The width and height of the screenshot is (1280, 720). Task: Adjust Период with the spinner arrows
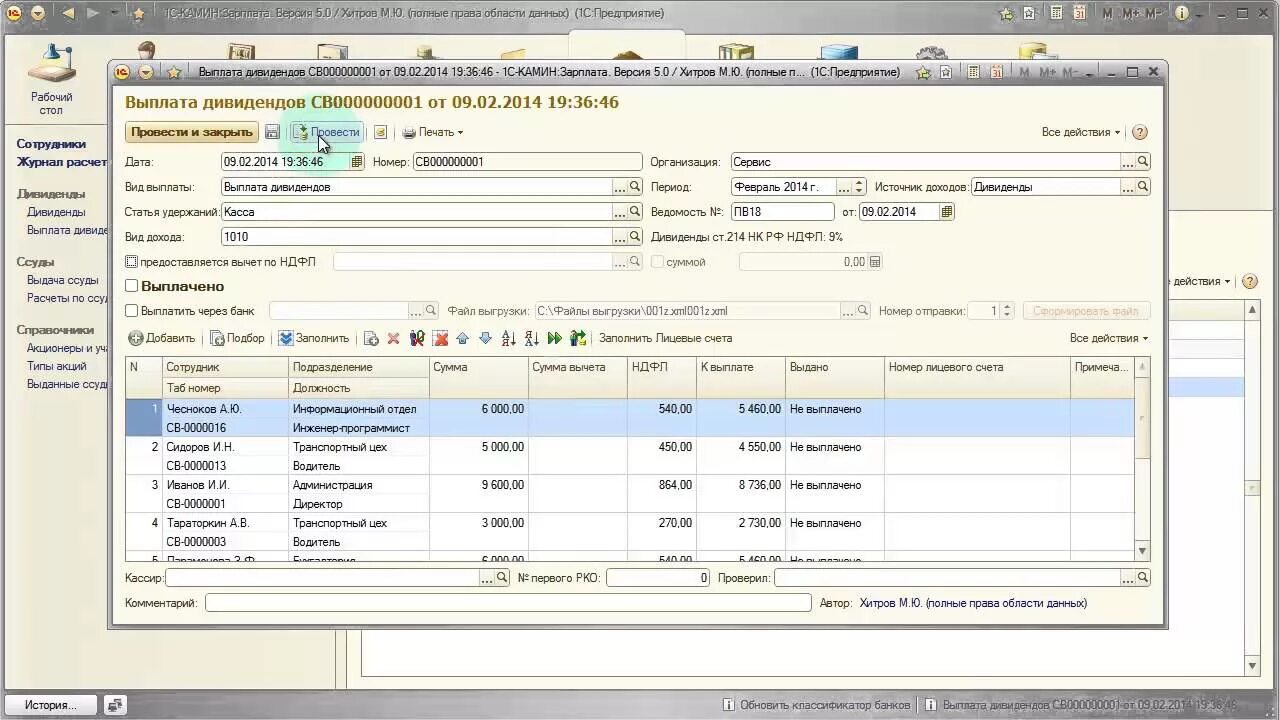858,187
